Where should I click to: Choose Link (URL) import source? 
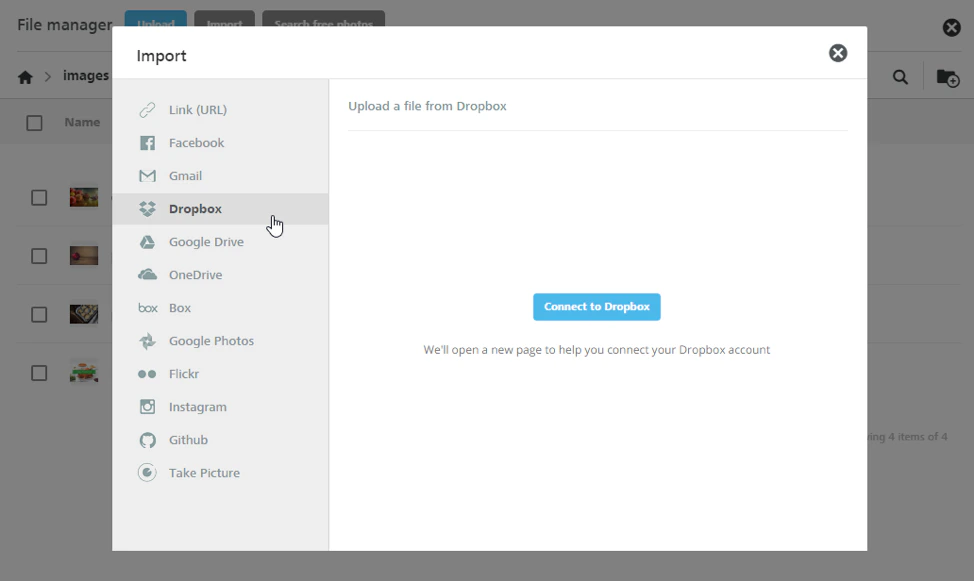(x=220, y=110)
